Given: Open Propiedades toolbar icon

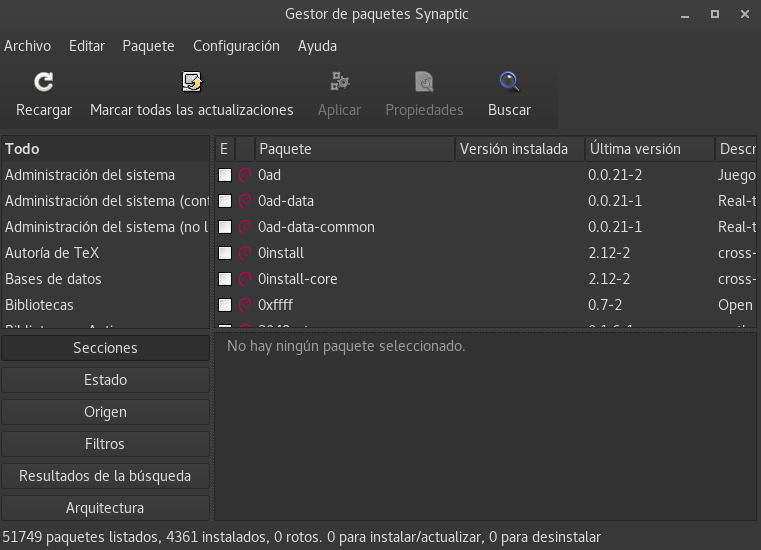Looking at the screenshot, I should pos(424,82).
